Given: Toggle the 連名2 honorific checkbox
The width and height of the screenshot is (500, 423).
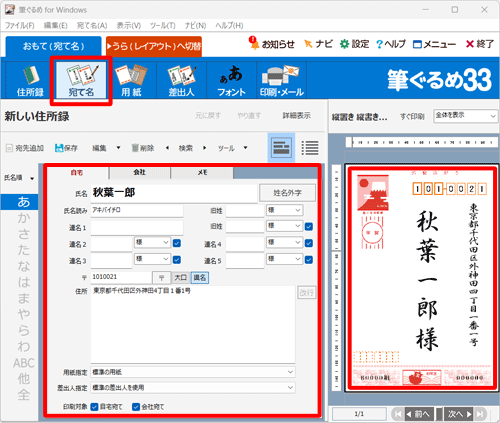Looking at the screenshot, I should click(x=177, y=243).
